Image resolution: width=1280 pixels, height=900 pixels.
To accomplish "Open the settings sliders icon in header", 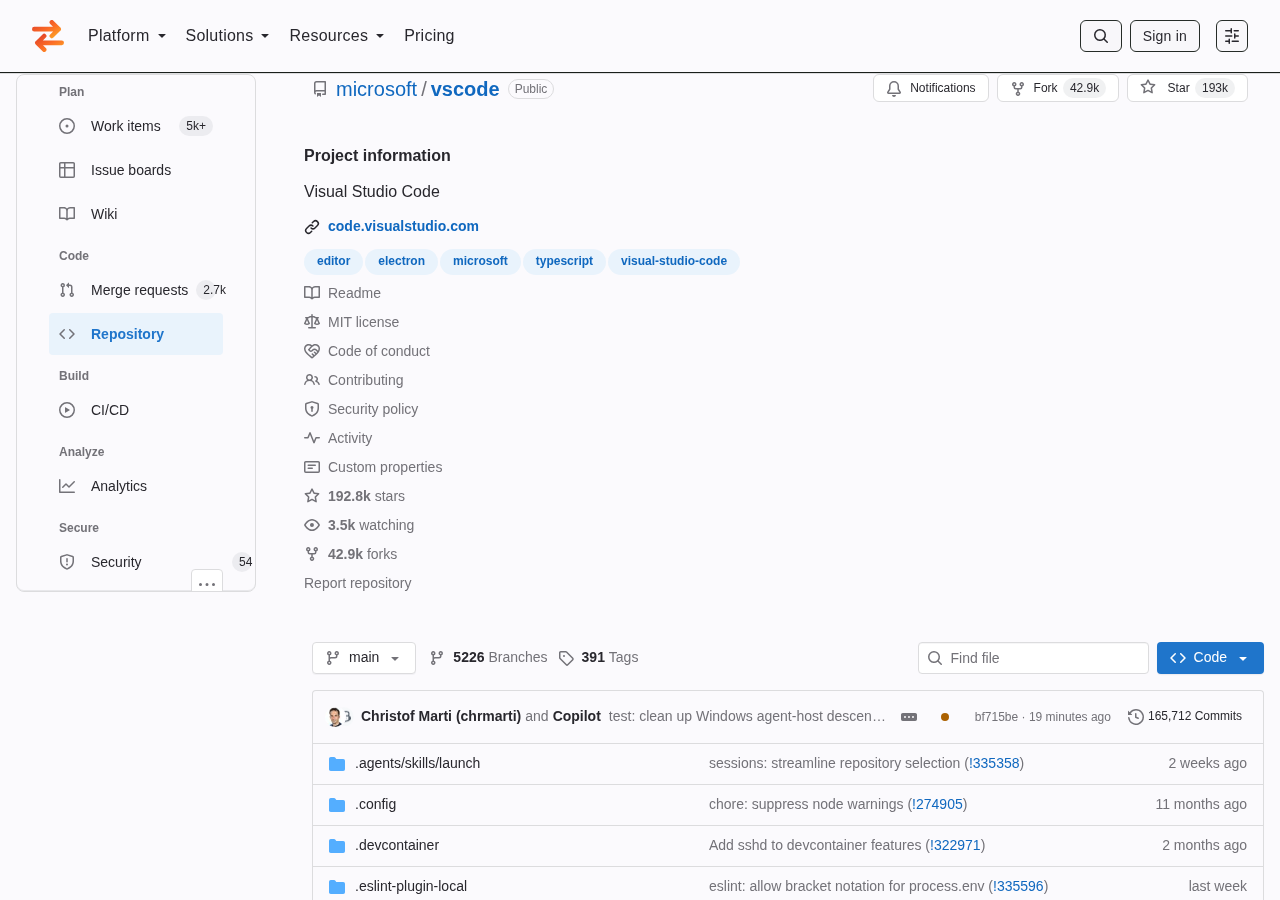I will click(1232, 36).
